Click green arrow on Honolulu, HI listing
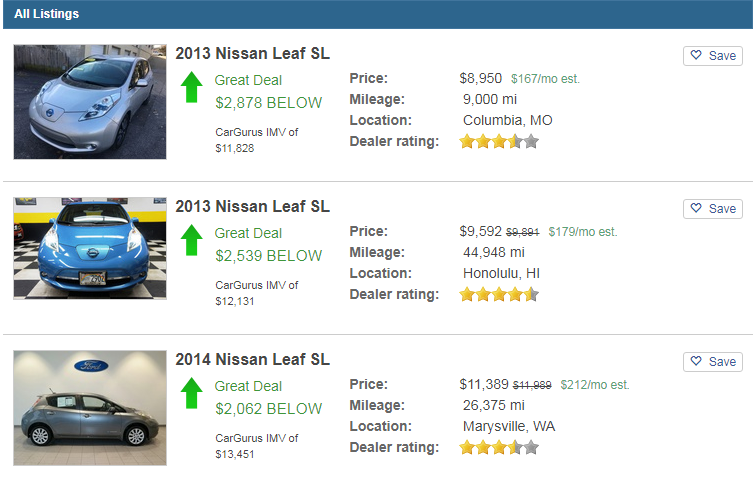This screenshot has width=753, height=487. [x=191, y=241]
